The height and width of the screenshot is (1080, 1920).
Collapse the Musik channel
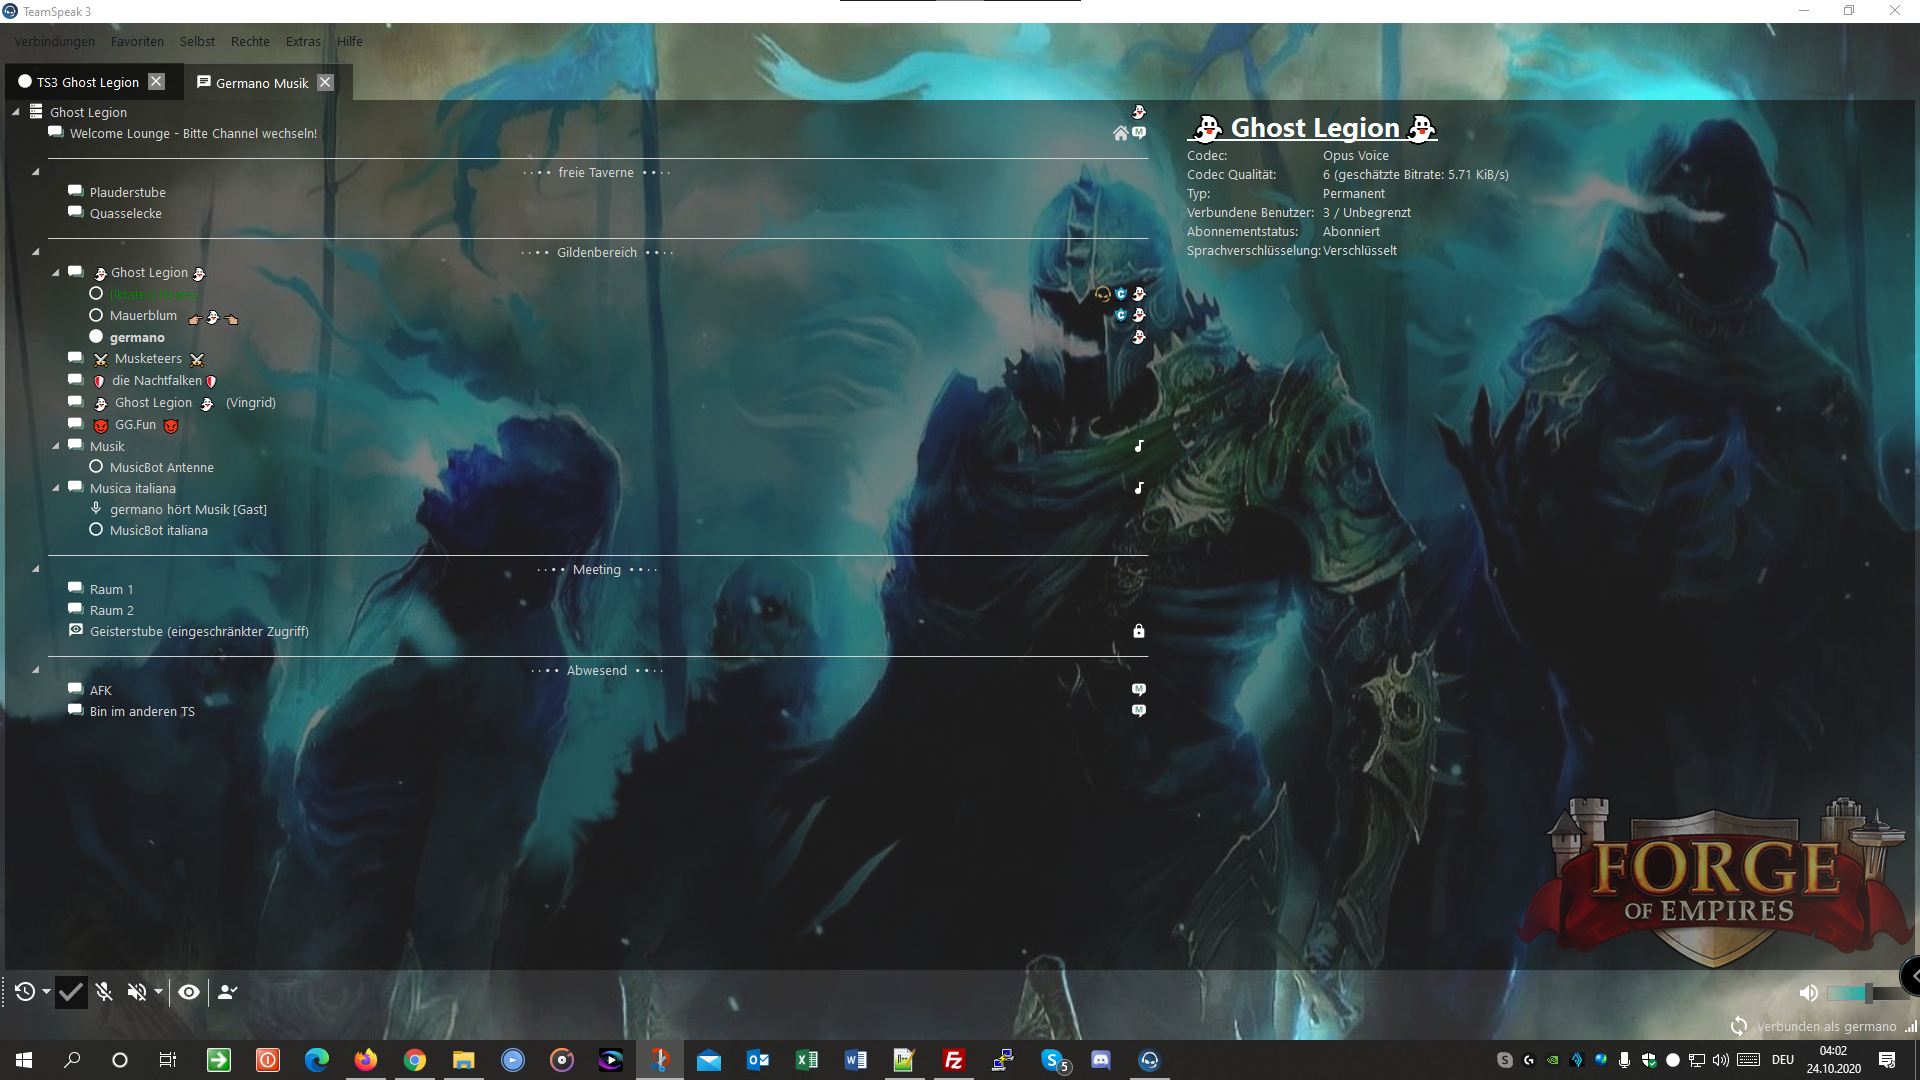pyautogui.click(x=56, y=446)
